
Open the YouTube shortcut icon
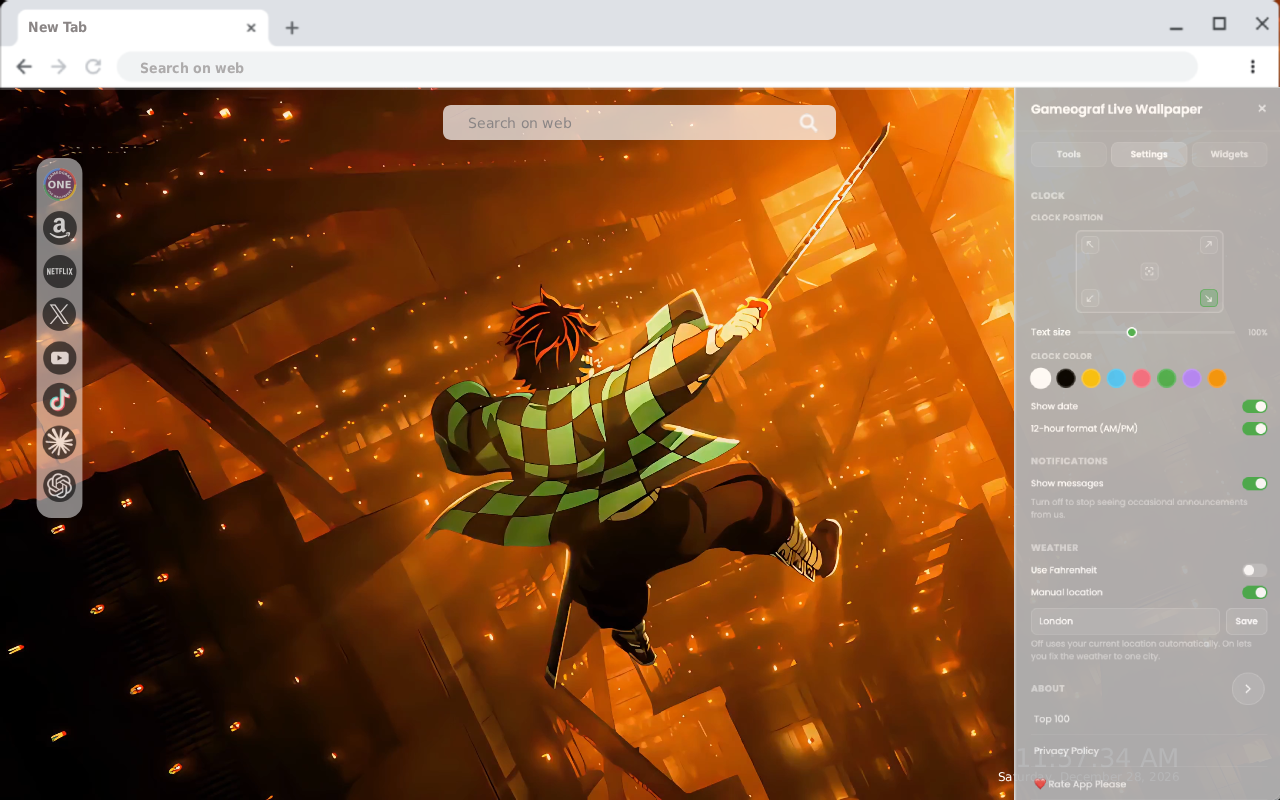click(60, 357)
